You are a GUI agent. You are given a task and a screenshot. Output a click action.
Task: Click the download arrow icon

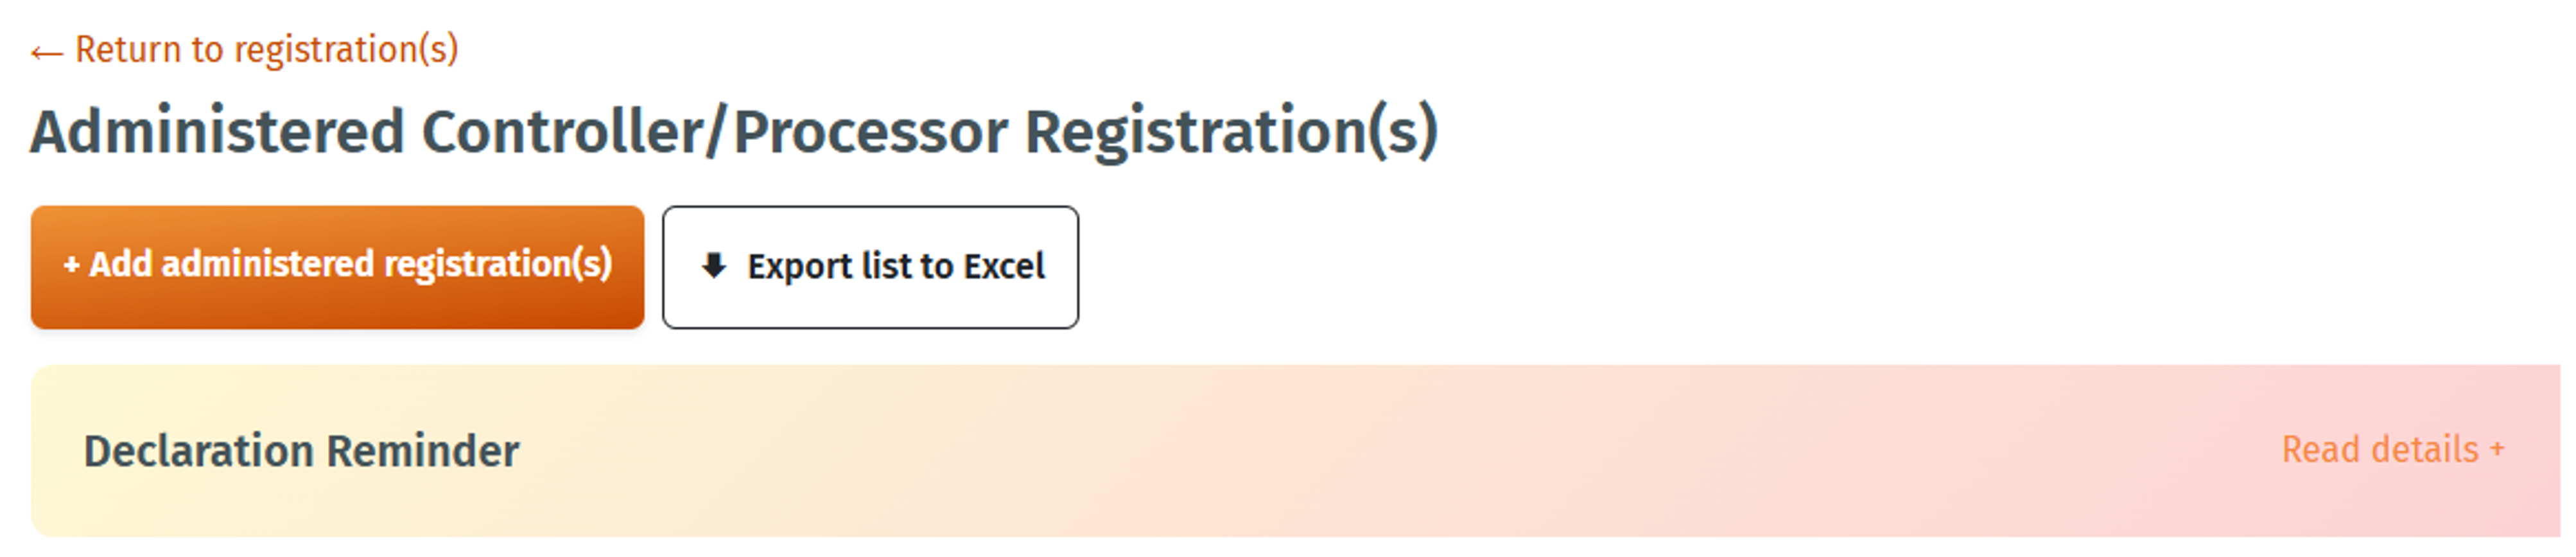713,266
